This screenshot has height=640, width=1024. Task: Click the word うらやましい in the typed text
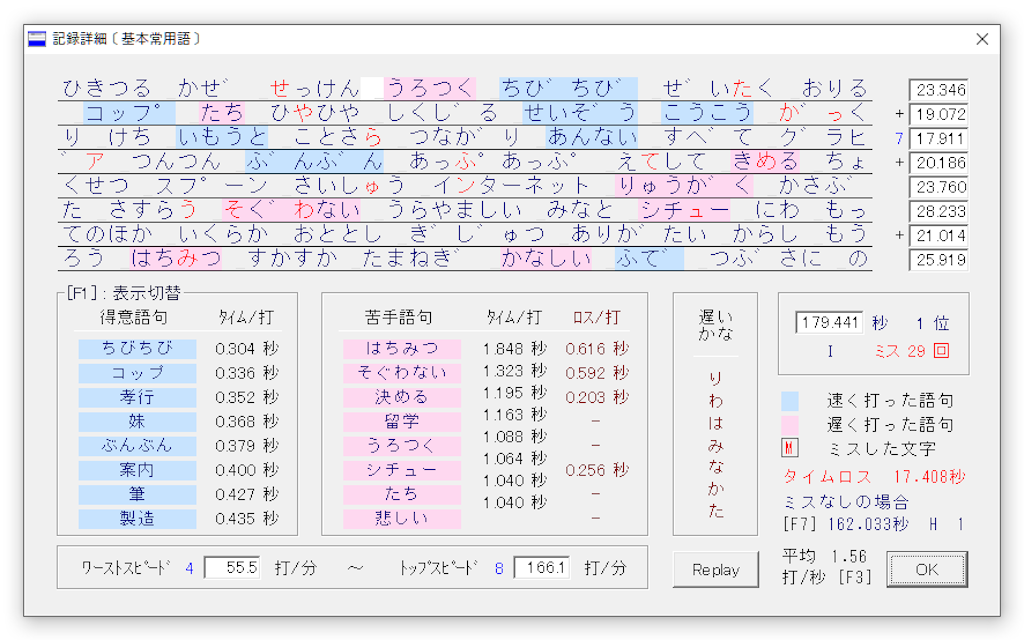tap(455, 210)
